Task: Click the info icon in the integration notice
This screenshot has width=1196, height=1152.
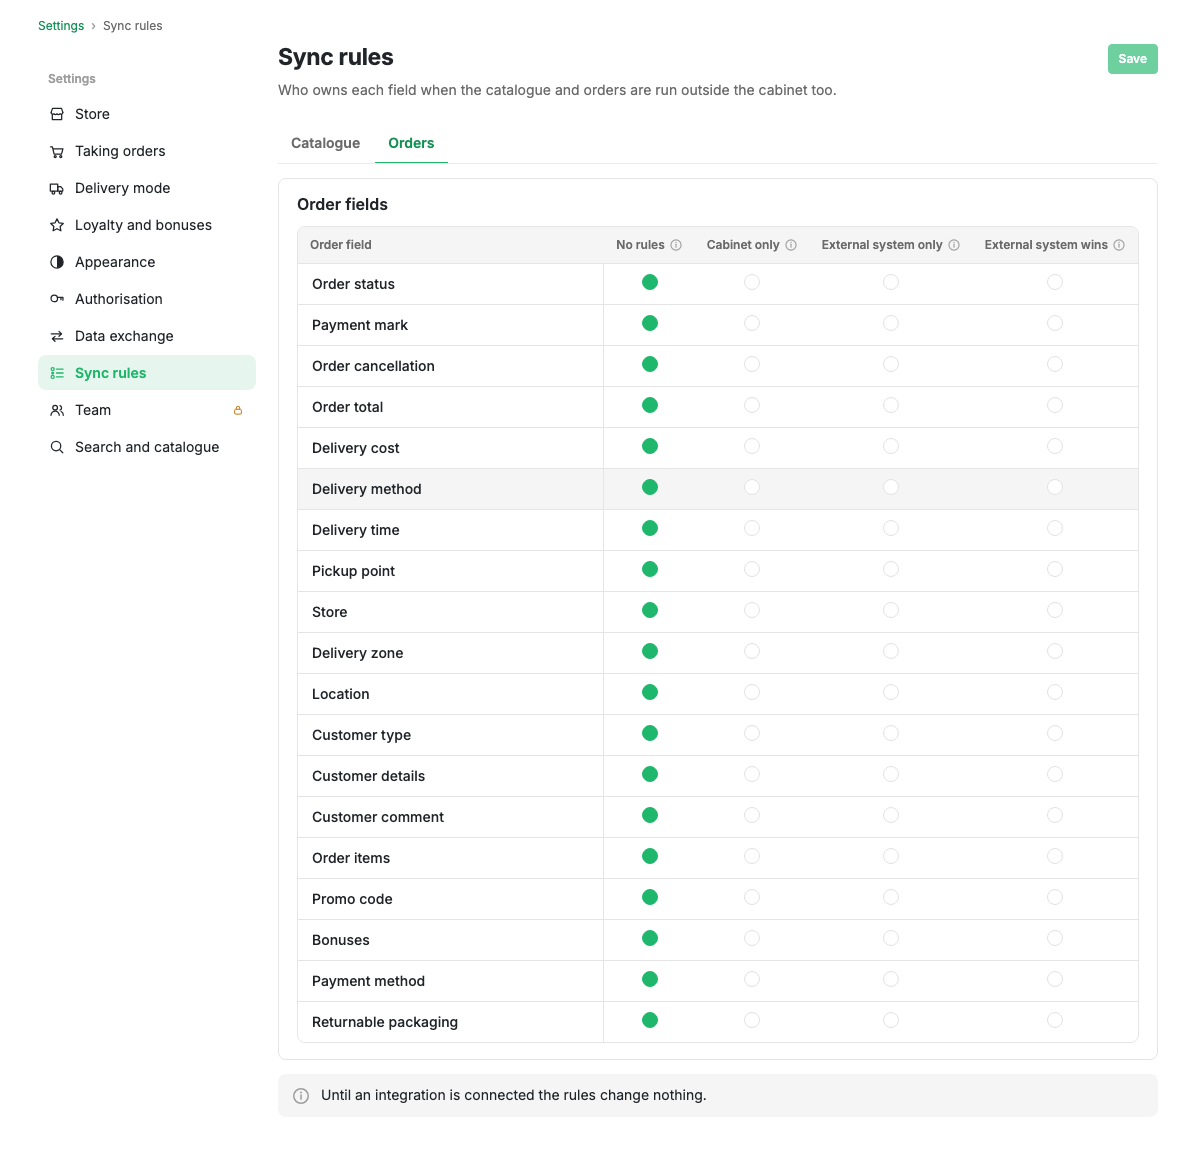Action: pyautogui.click(x=301, y=1096)
